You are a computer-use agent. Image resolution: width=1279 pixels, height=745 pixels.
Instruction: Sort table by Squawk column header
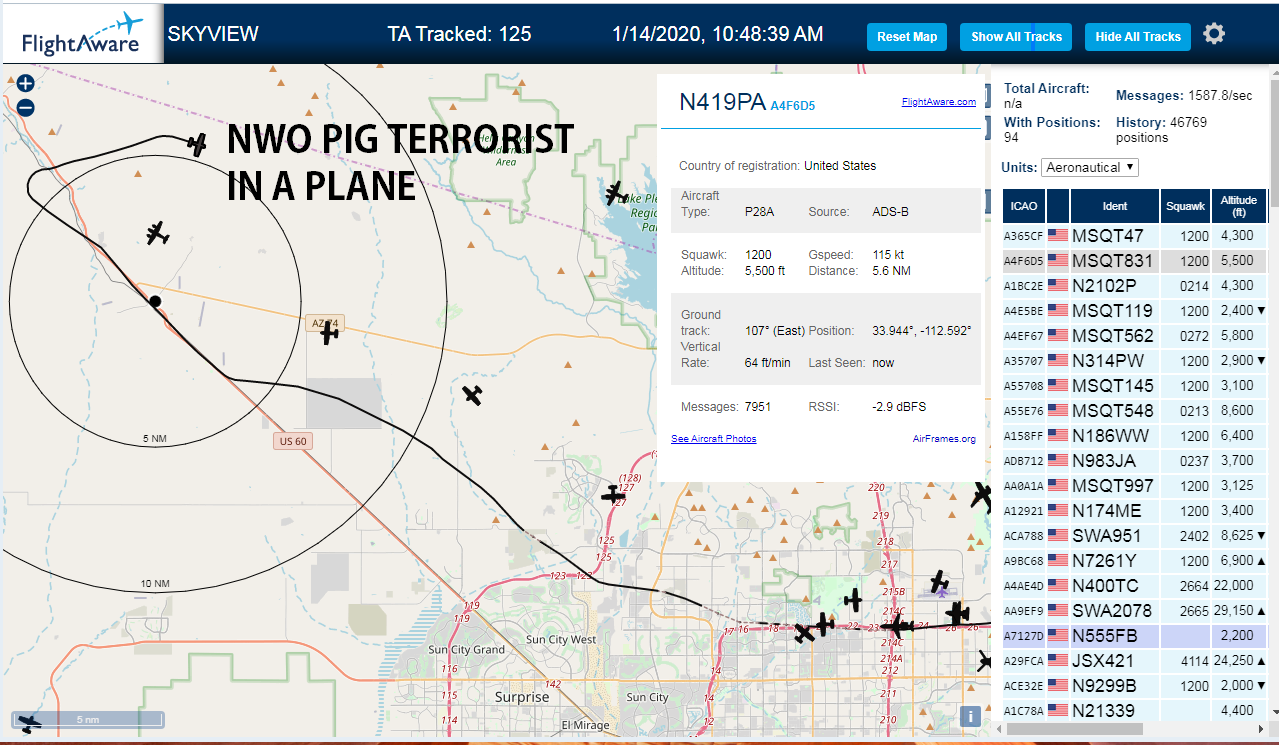pyautogui.click(x=1186, y=206)
